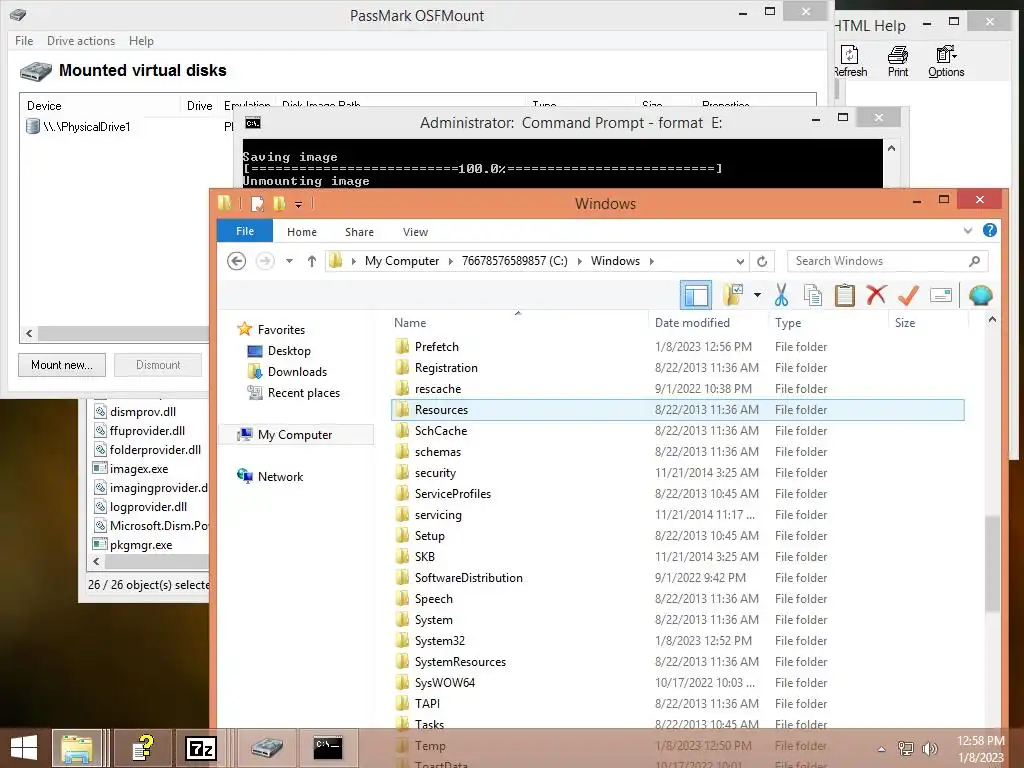This screenshot has height=768, width=1024.
Task: Click the Paste clipboard icon
Action: coord(844,295)
